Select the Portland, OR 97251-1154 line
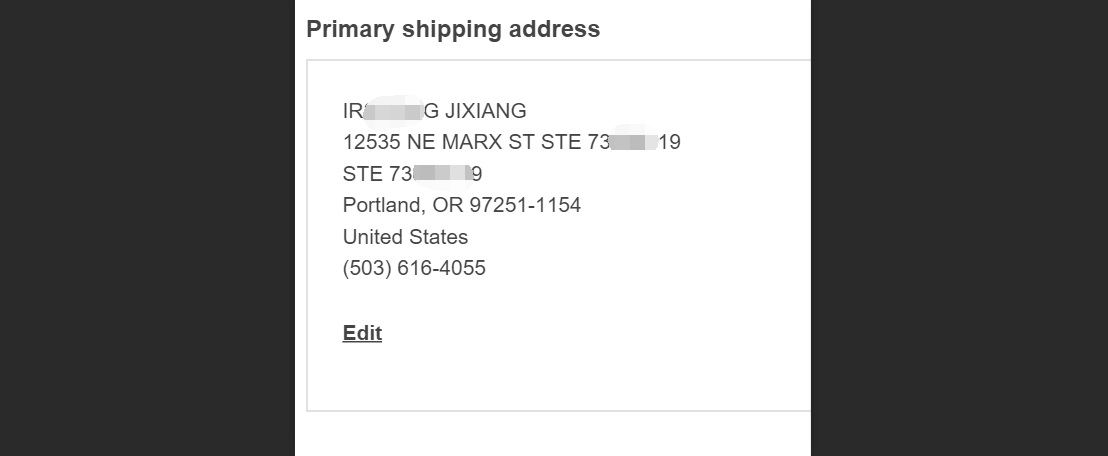The height and width of the screenshot is (456, 1108). click(x=462, y=206)
